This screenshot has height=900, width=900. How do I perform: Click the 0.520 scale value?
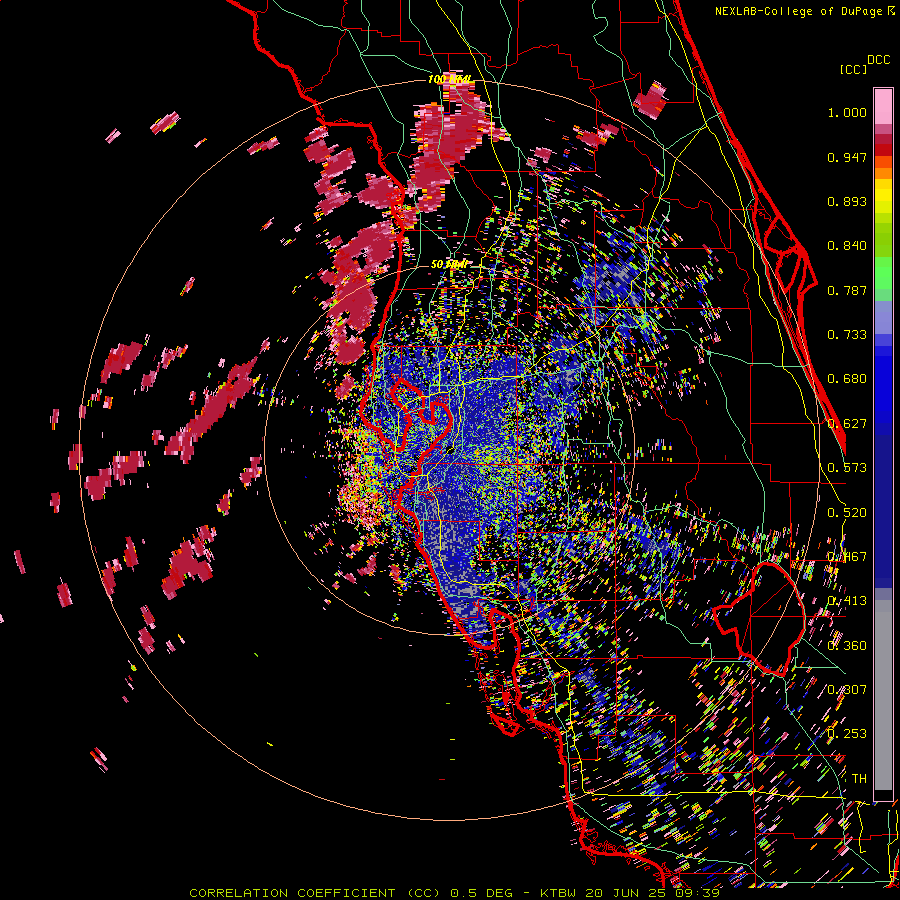(x=847, y=513)
